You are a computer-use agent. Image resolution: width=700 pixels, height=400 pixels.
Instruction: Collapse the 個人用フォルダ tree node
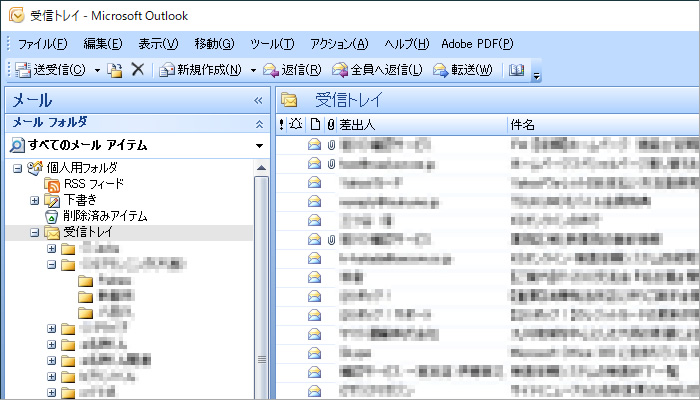point(17,169)
